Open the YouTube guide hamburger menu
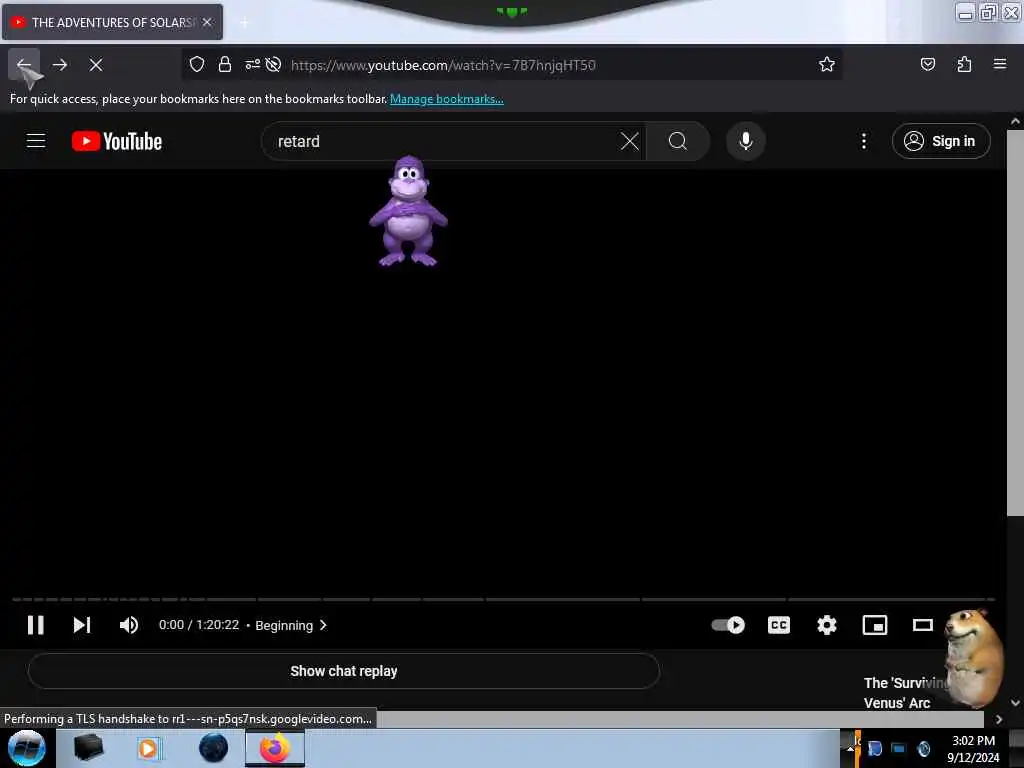This screenshot has width=1024, height=768. click(36, 141)
